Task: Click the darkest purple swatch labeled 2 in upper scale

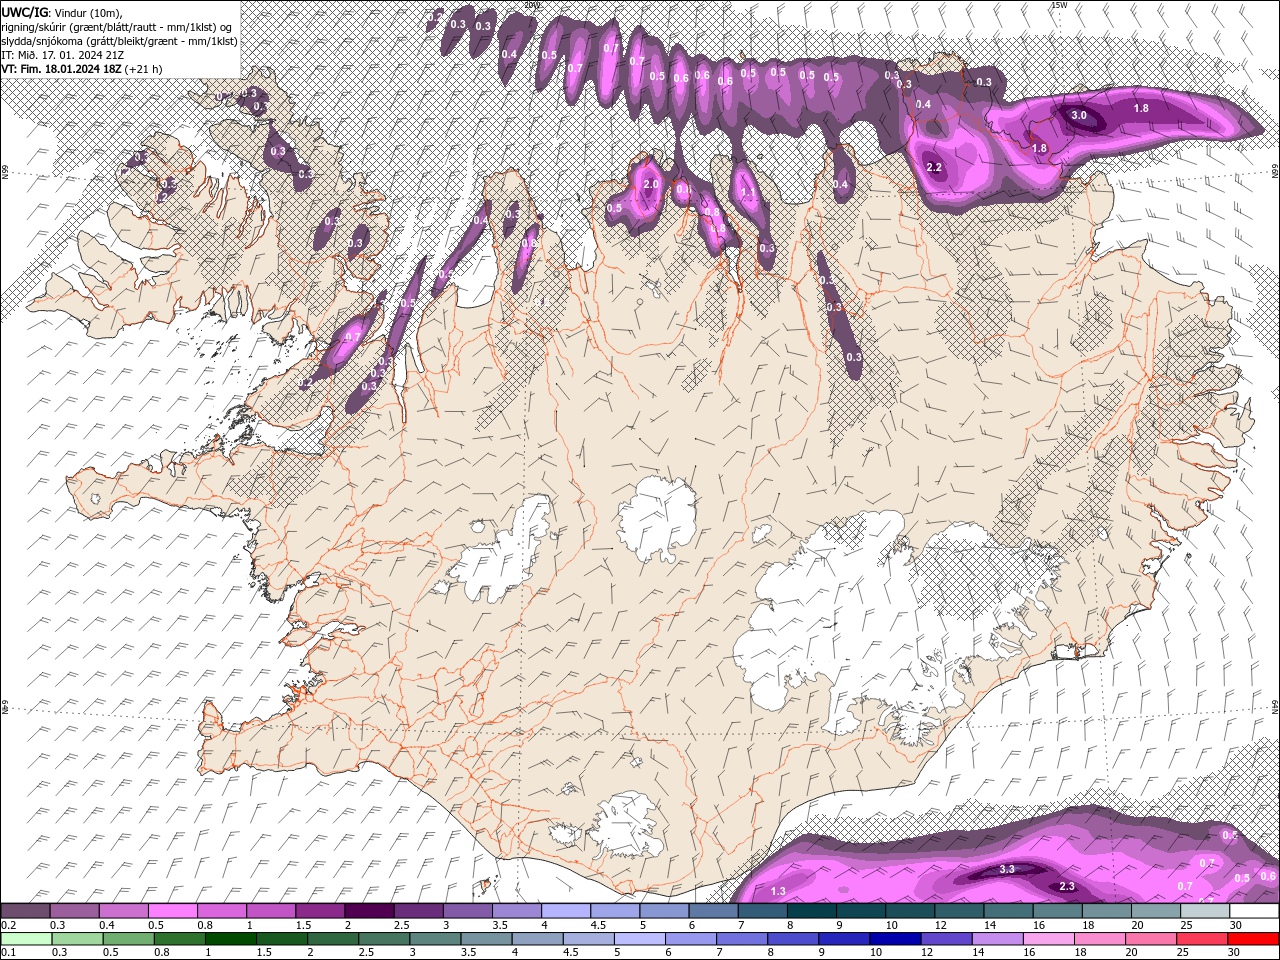Action: (368, 911)
